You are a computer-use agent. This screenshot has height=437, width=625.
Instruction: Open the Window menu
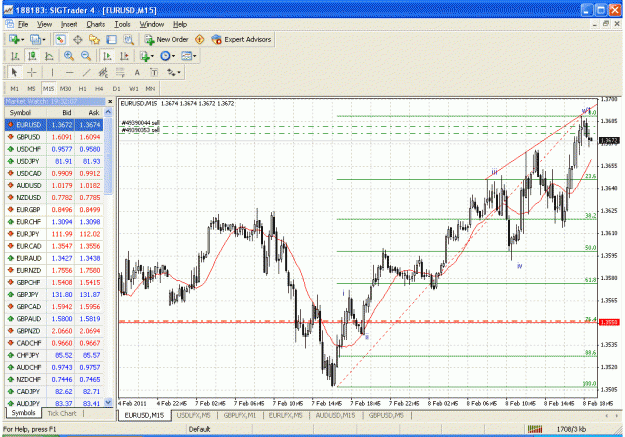click(x=152, y=24)
